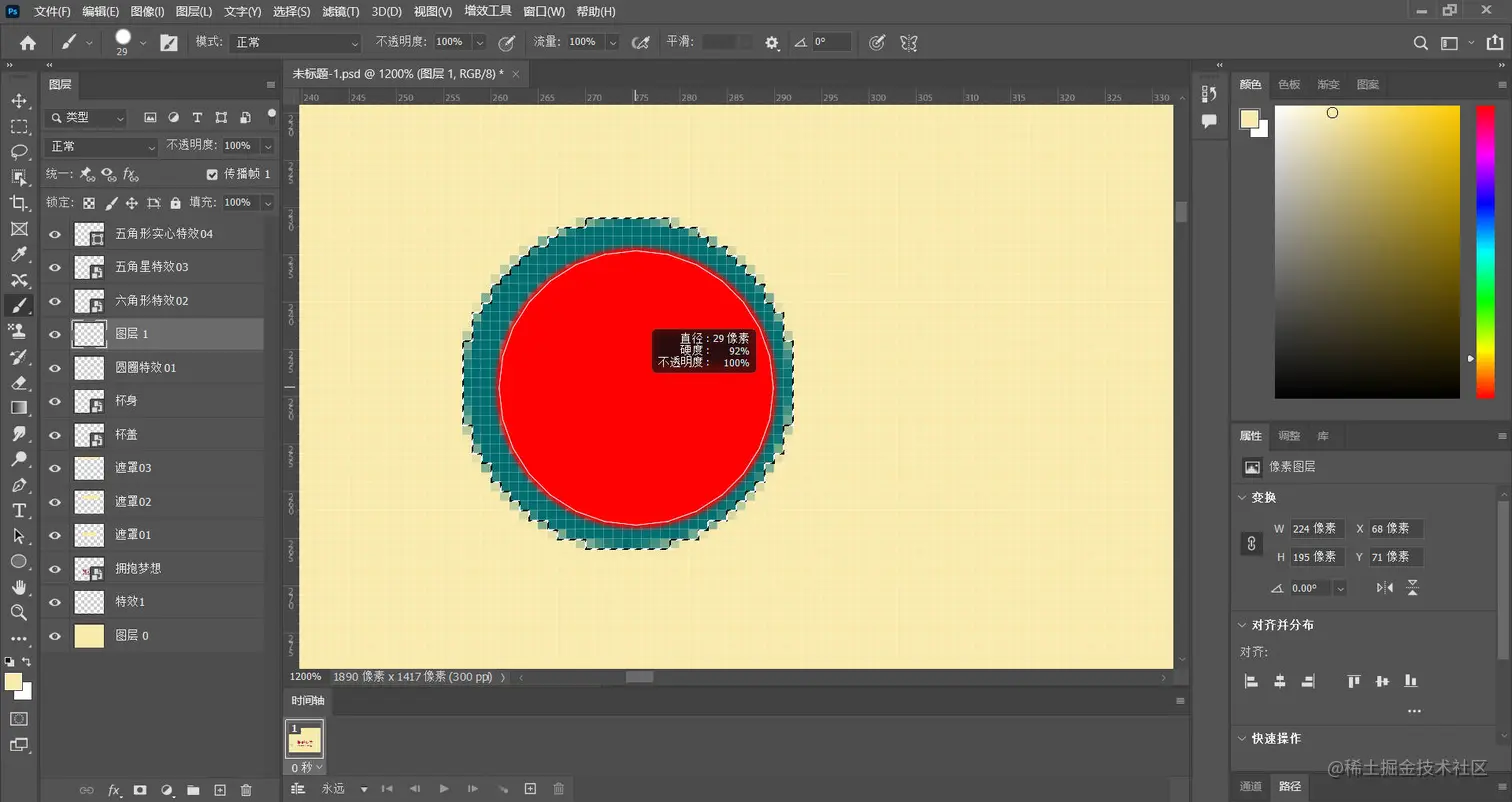Open the 正常 blend mode dropdown
The width and height of the screenshot is (1512, 802).
coord(100,145)
